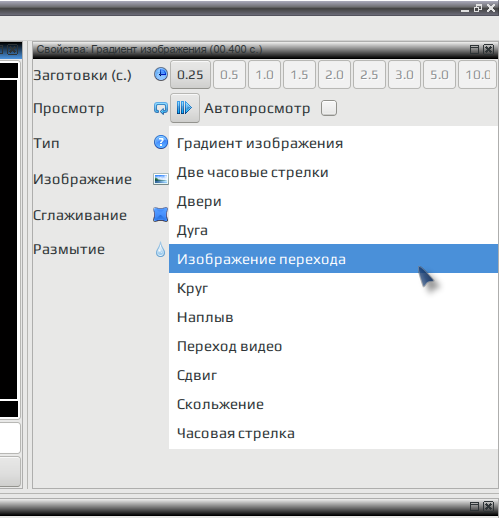The image size is (499, 518).
Task: Close the left preview panel
Action: click(13, 49)
